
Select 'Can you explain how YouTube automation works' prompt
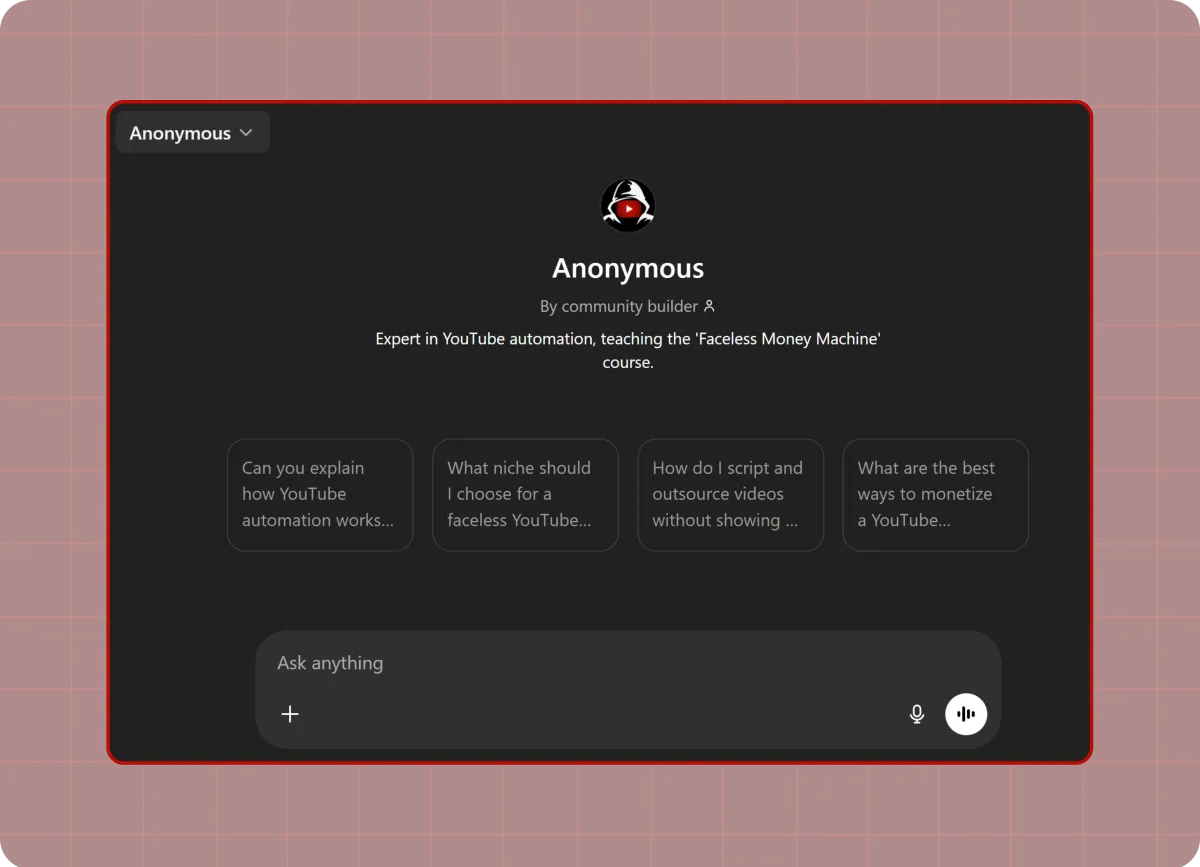(320, 495)
